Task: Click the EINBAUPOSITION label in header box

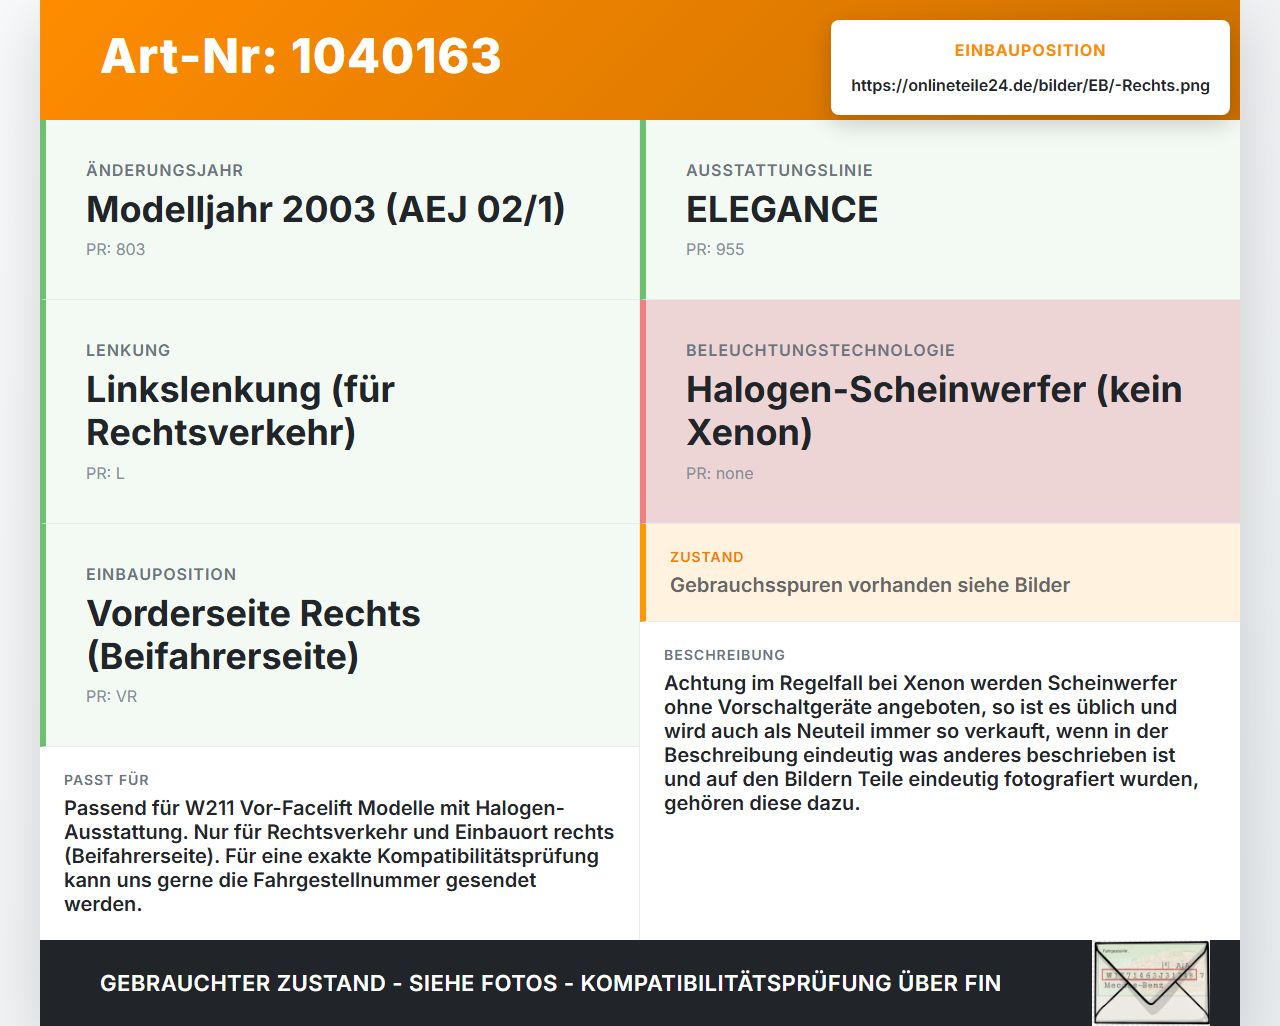Action: [x=1030, y=50]
